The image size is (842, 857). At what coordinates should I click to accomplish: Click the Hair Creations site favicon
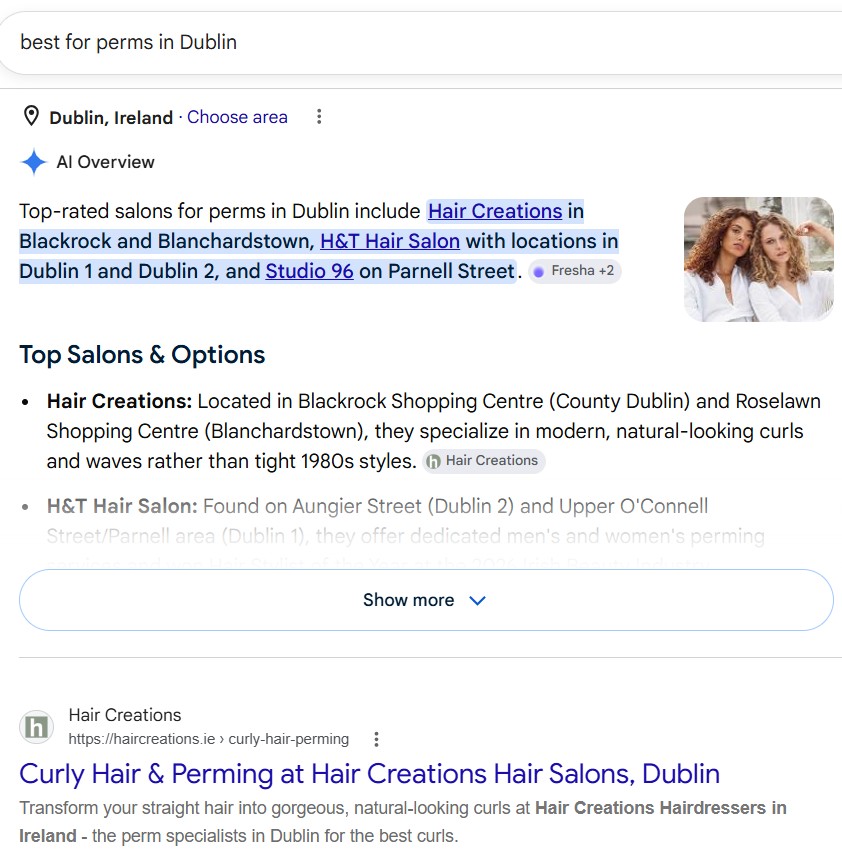[x=37, y=727]
